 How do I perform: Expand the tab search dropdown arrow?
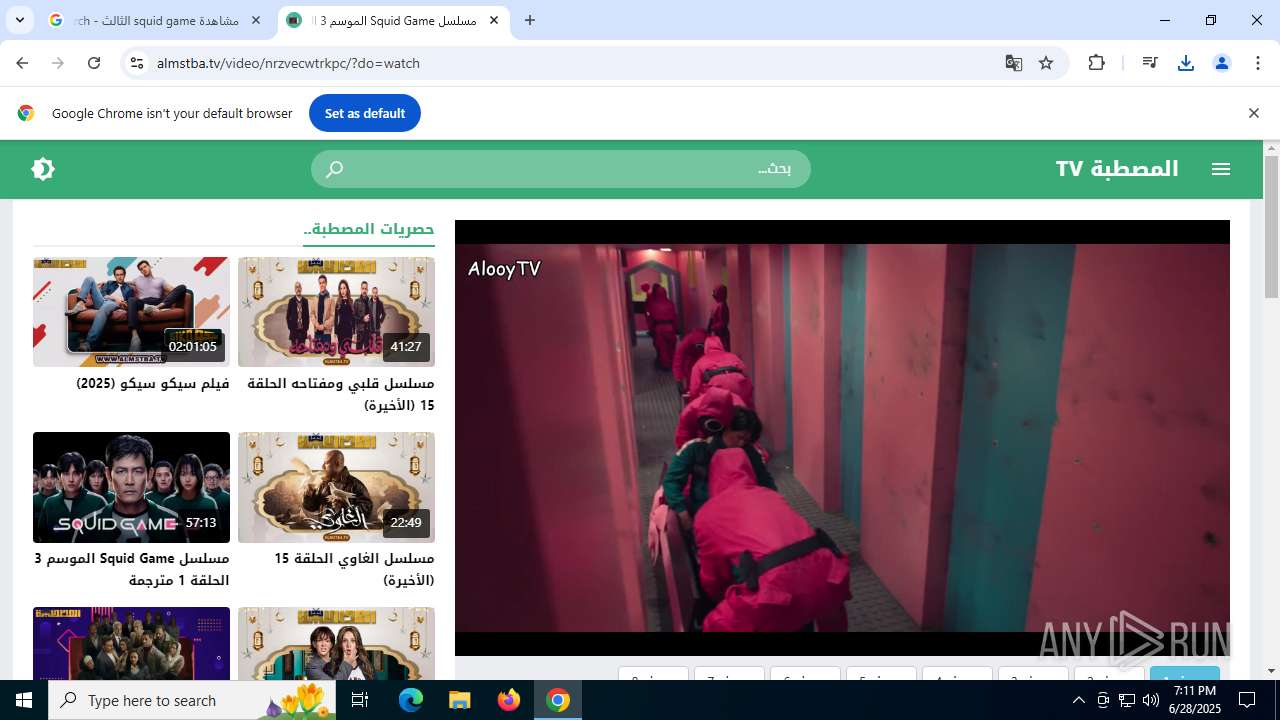19,20
